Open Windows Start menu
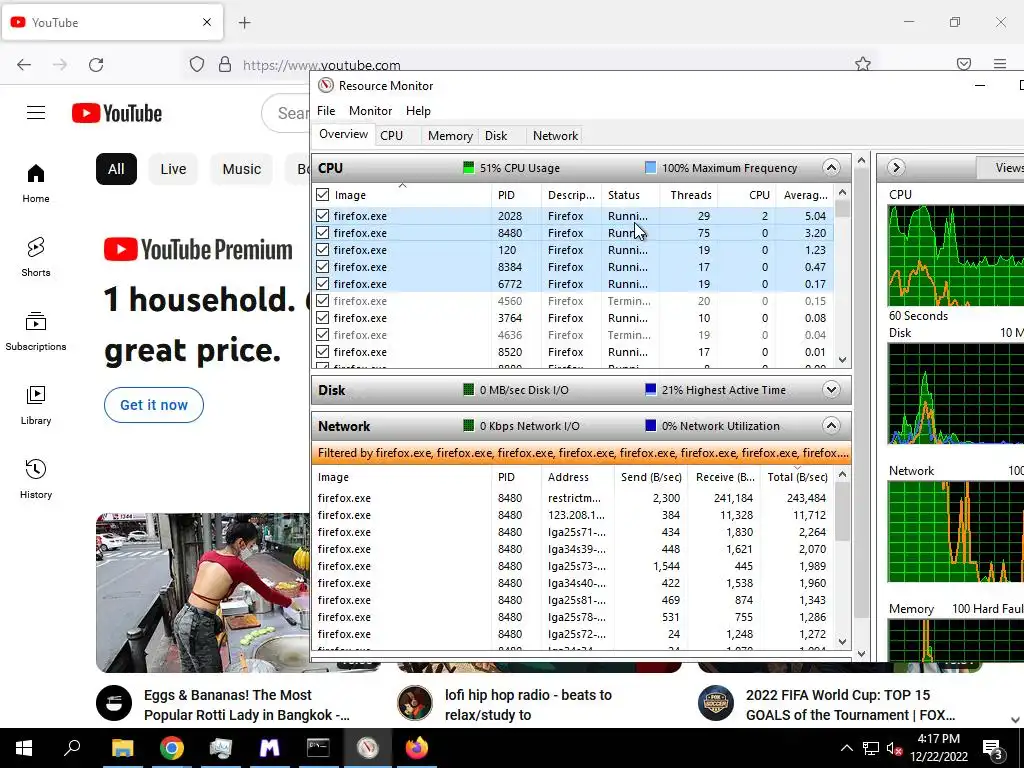 24,748
